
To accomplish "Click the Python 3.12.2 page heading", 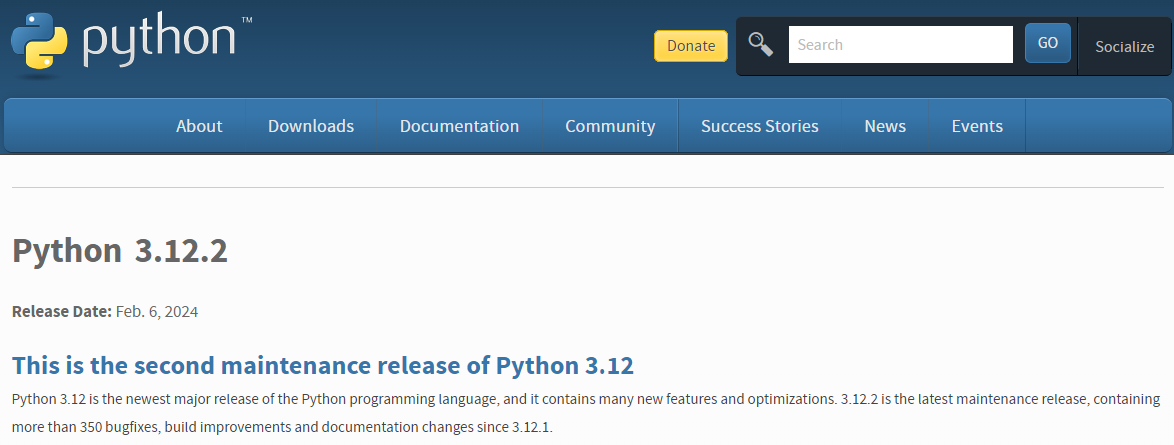I will 120,251.
